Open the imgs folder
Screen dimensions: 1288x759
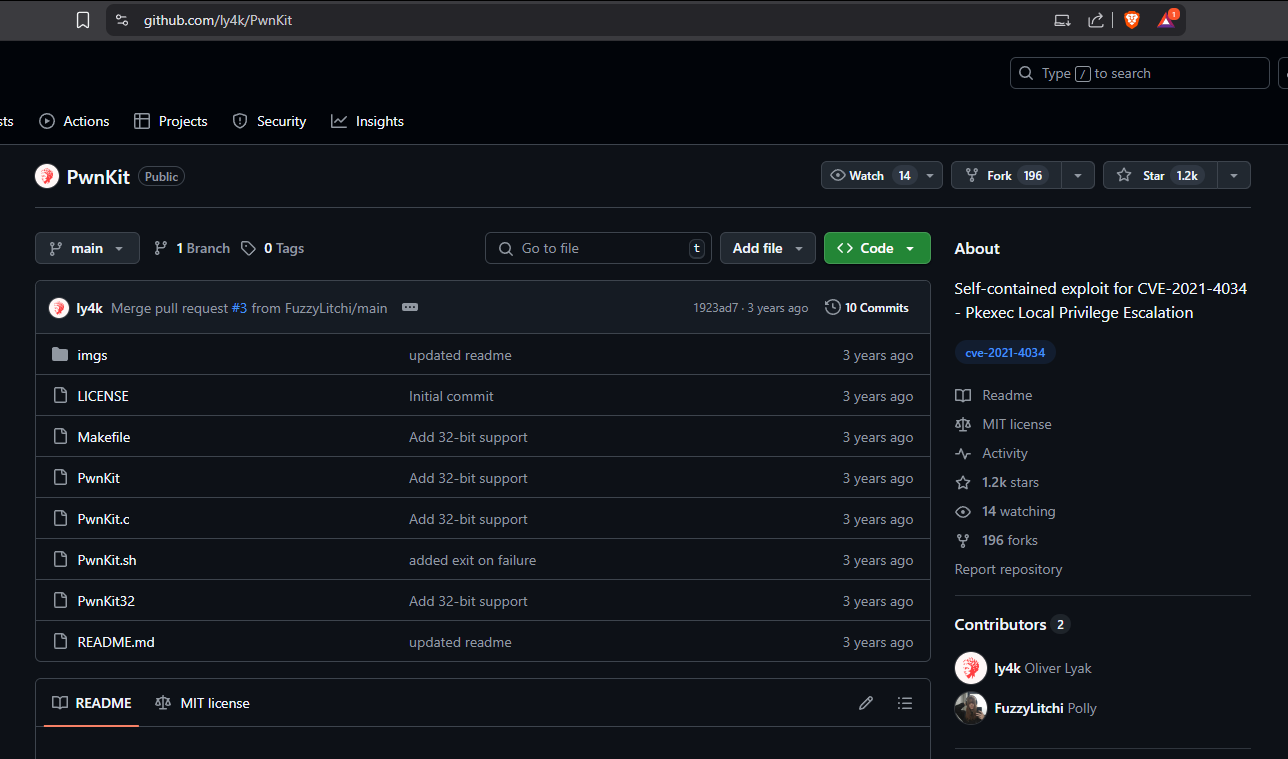pos(92,355)
